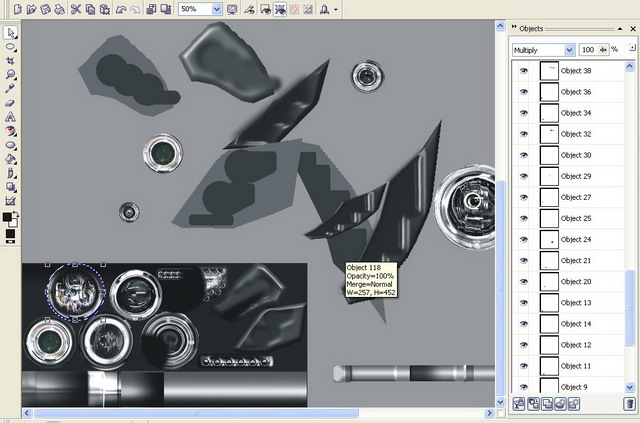
Task: Toggle eye icon for Object 13
Action: (522, 302)
